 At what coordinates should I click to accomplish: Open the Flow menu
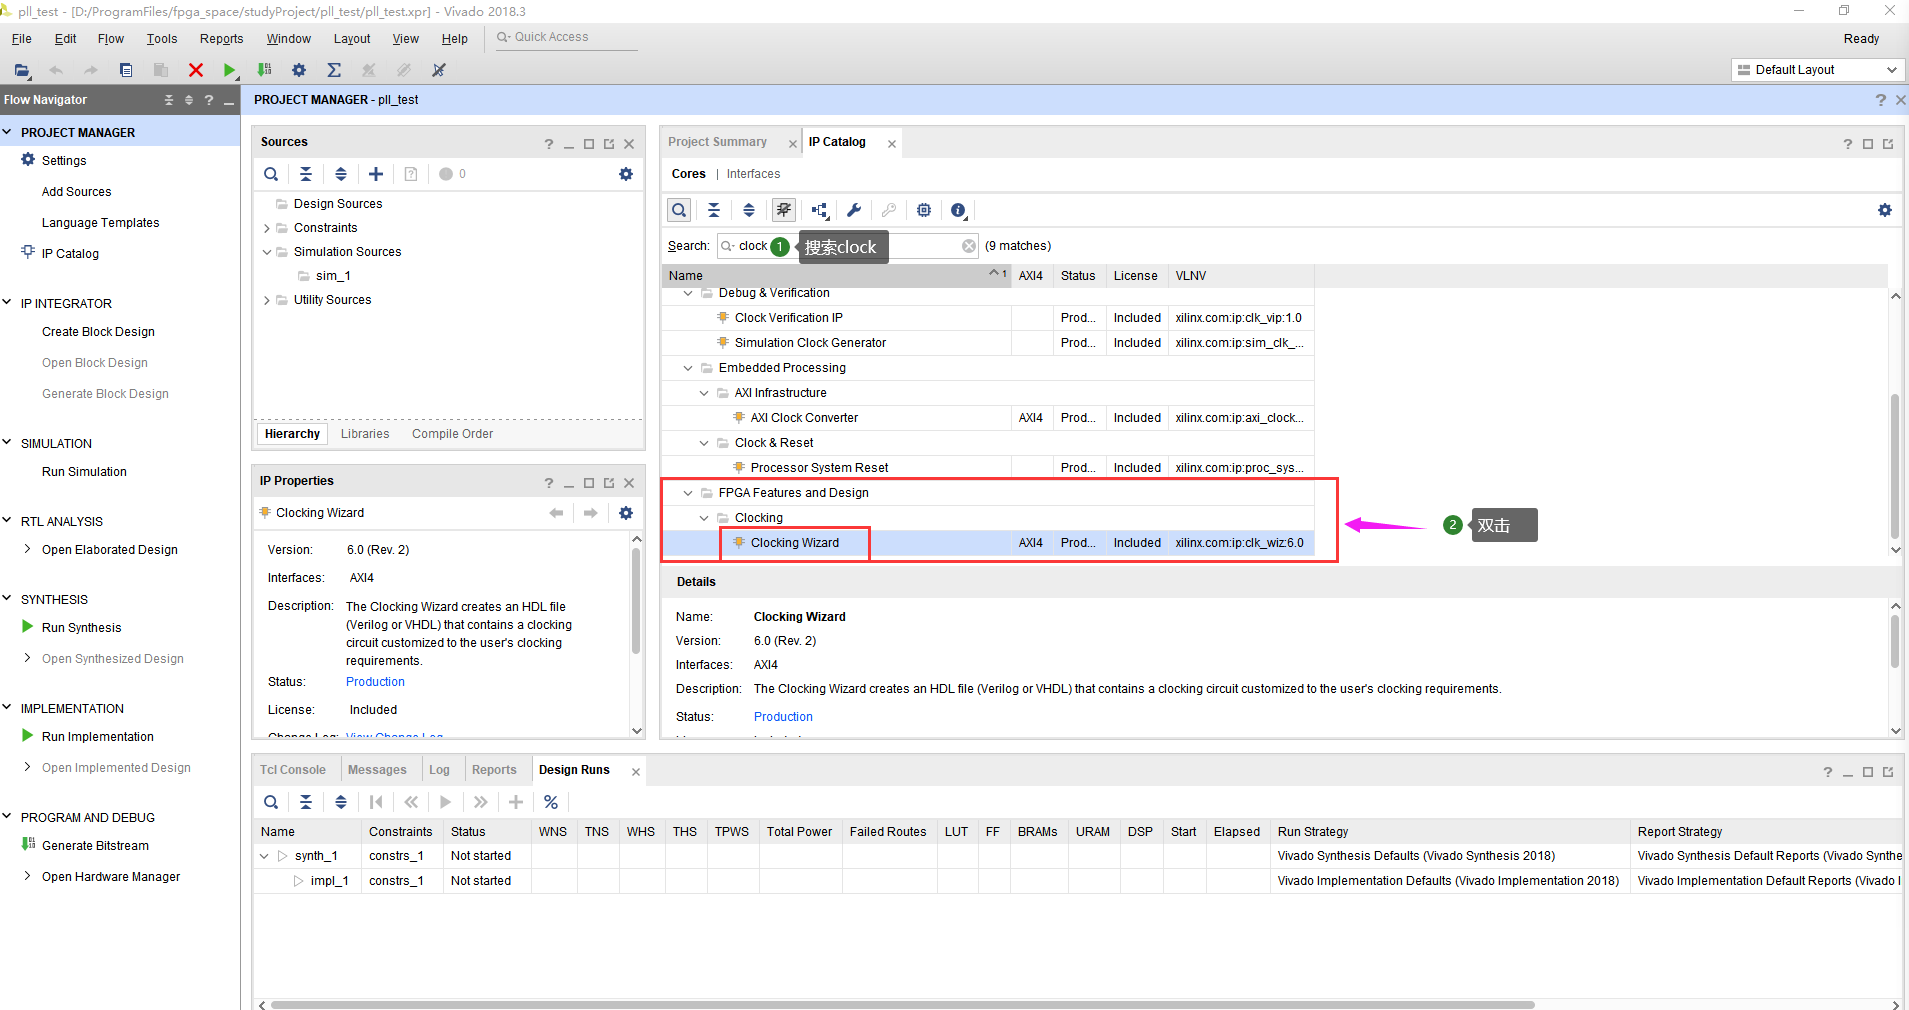(111, 39)
